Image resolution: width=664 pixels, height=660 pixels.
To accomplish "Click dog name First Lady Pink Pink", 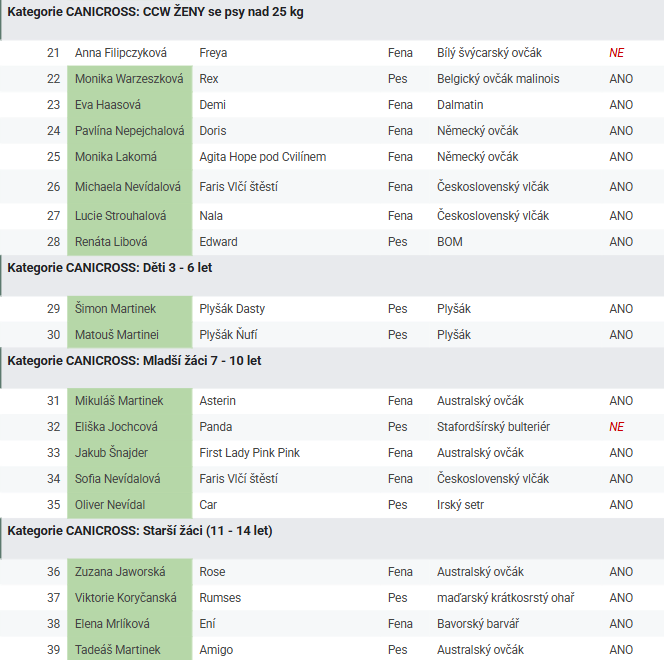I will coord(250,453).
